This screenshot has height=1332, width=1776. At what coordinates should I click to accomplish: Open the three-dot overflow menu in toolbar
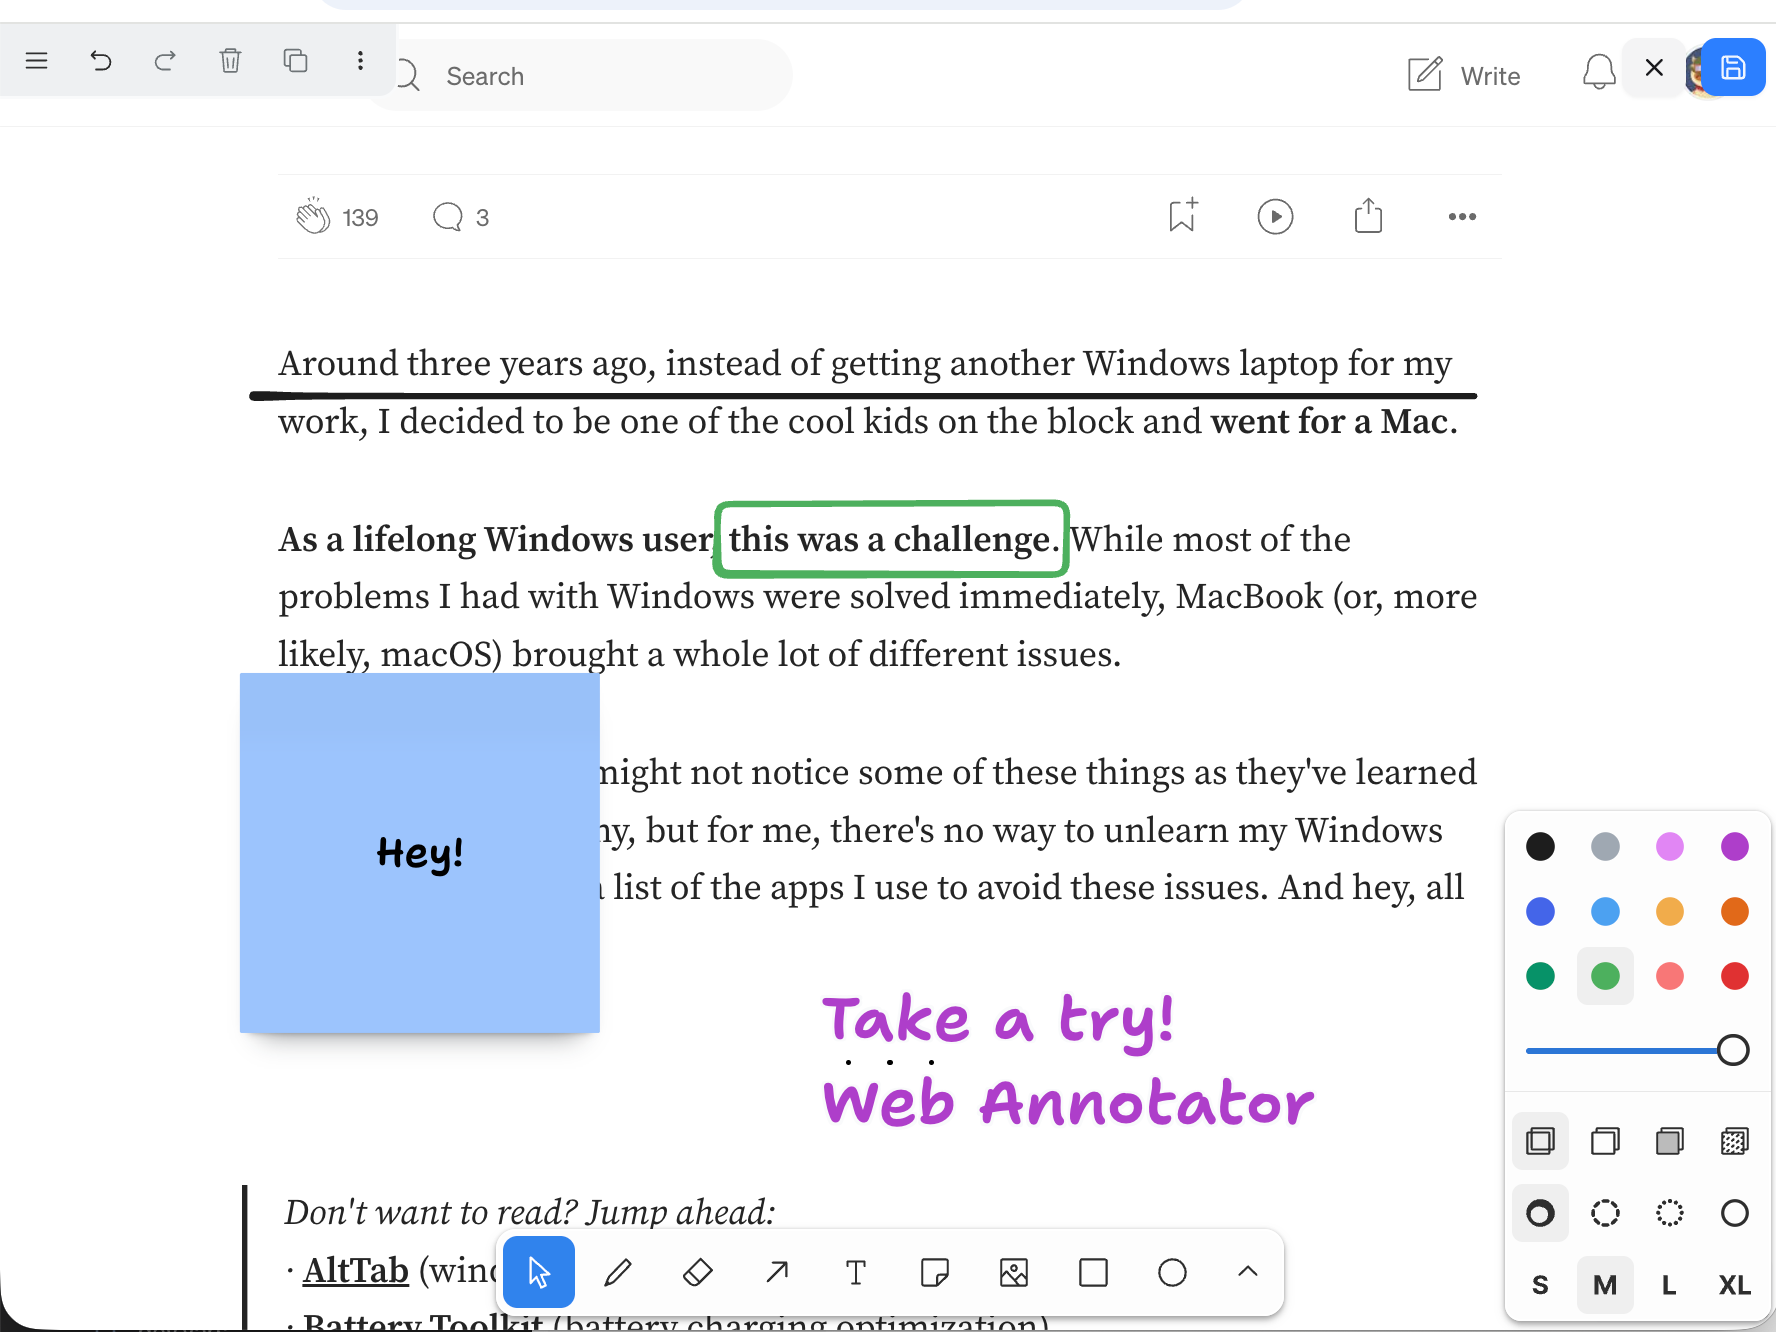coord(360,61)
